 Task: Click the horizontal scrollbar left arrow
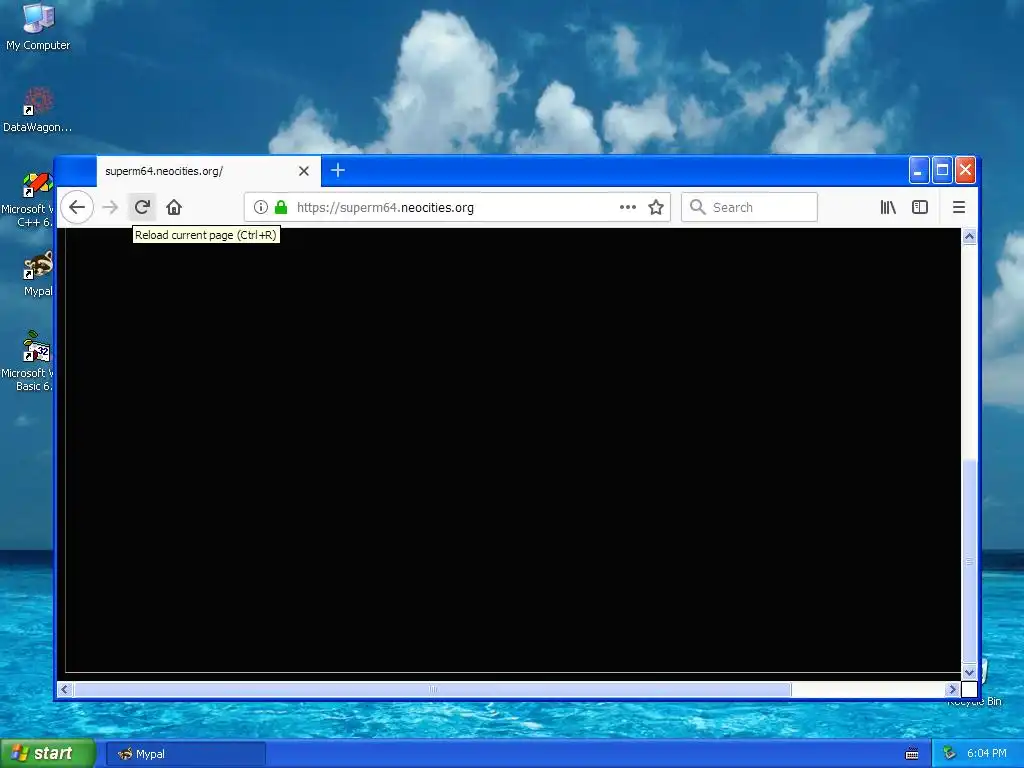click(65, 690)
